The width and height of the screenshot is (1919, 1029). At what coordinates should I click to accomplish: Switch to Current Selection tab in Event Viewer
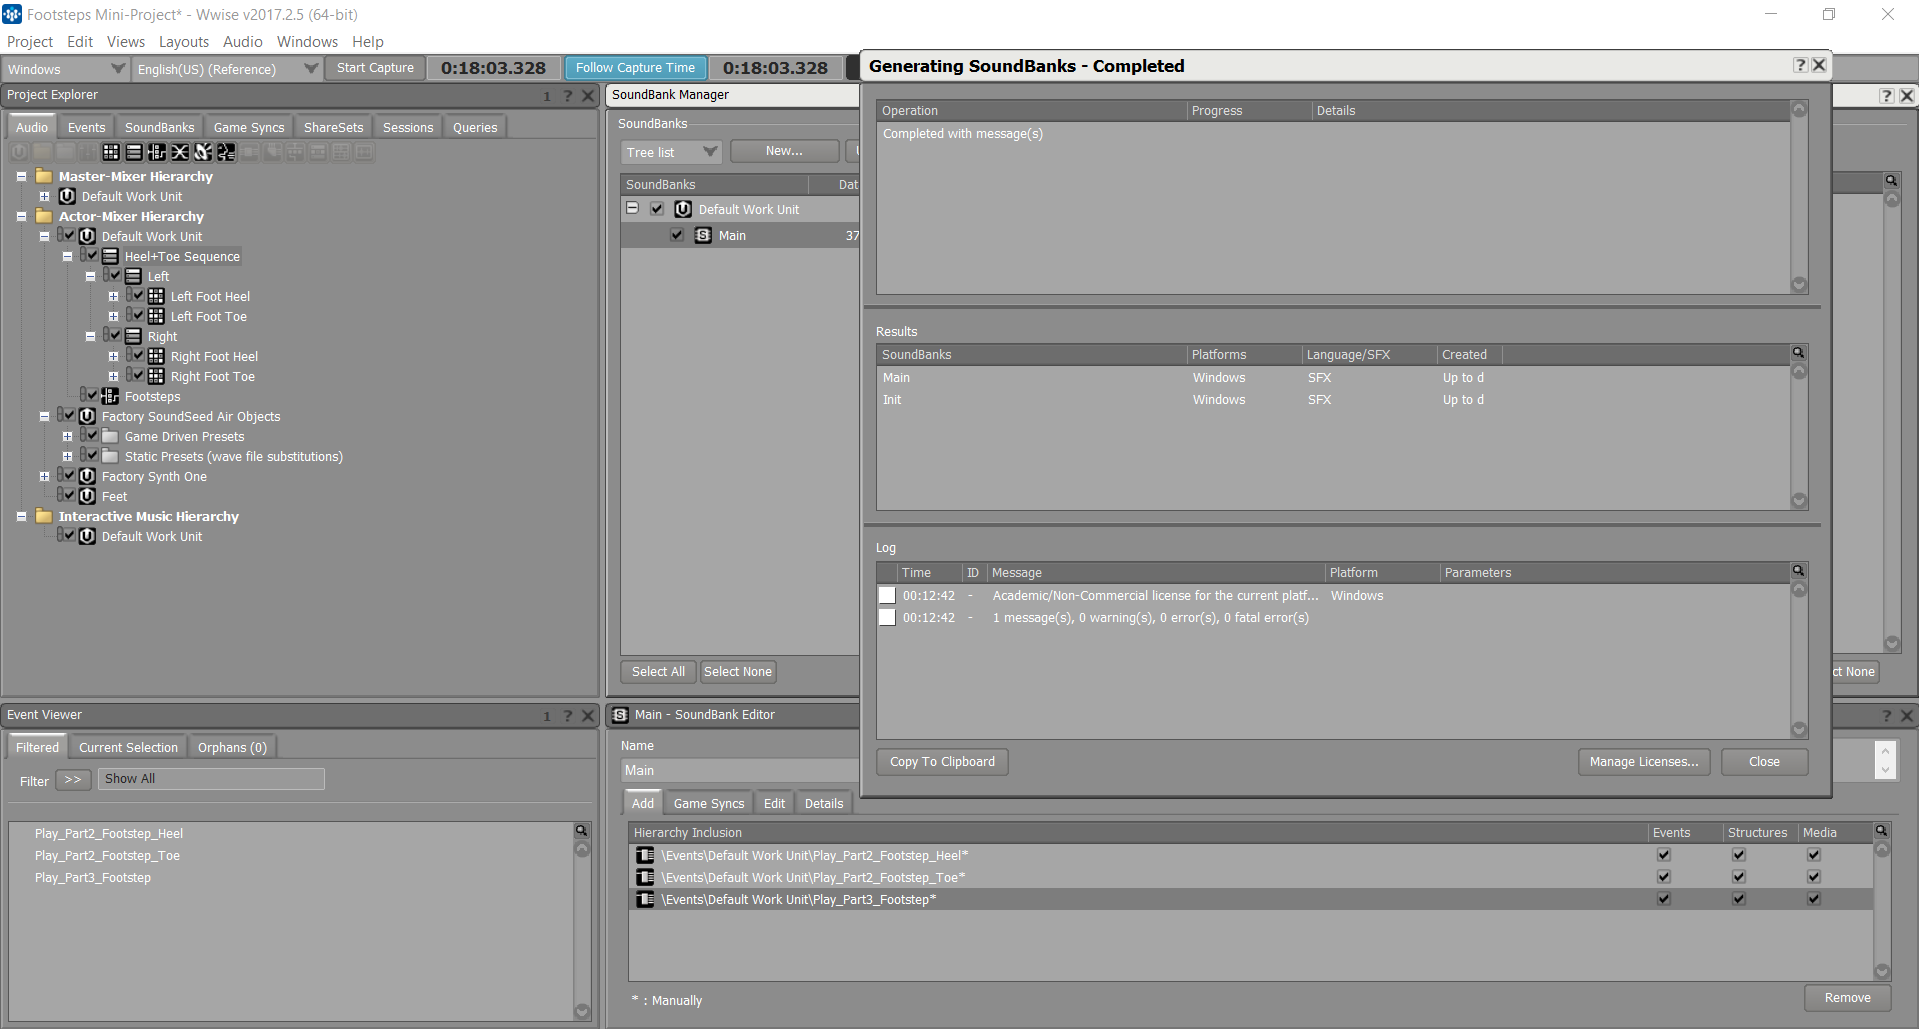coord(128,747)
